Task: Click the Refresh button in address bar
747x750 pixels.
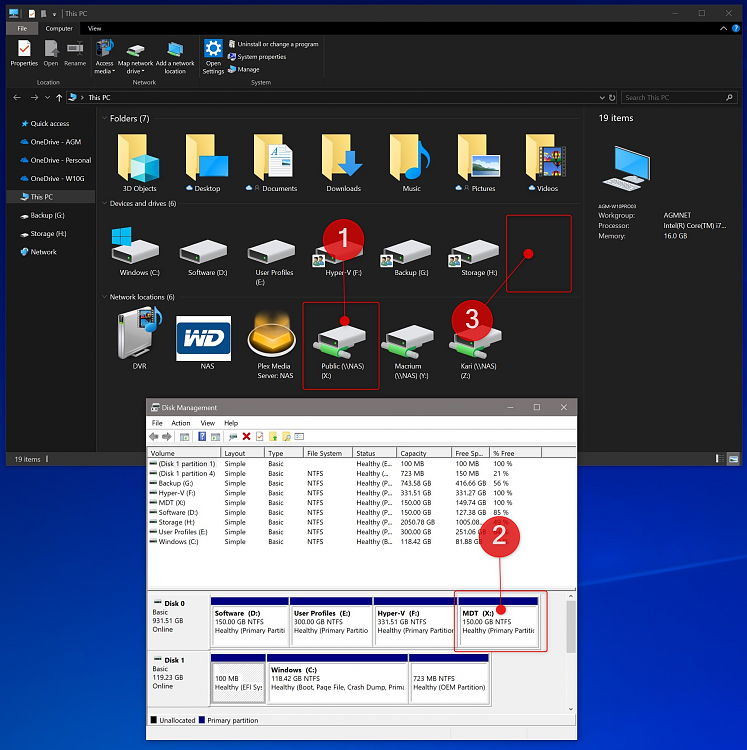Action: point(612,98)
